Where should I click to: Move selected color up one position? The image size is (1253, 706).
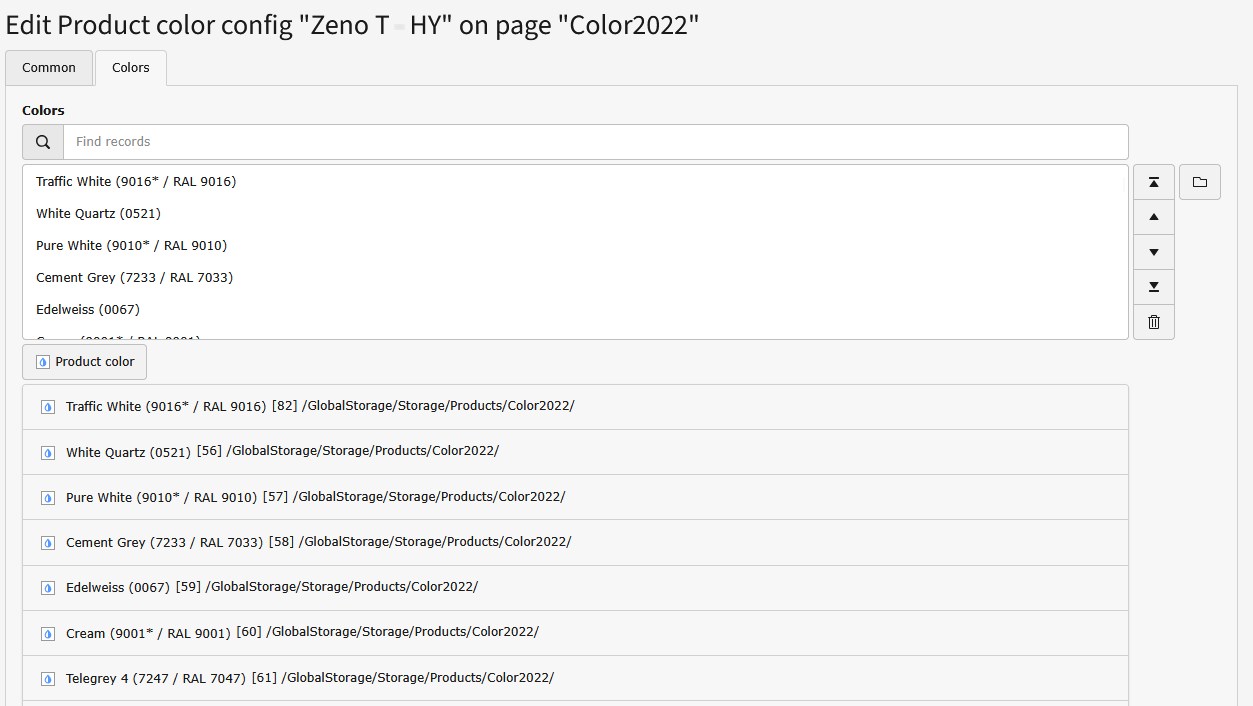[x=1153, y=217]
